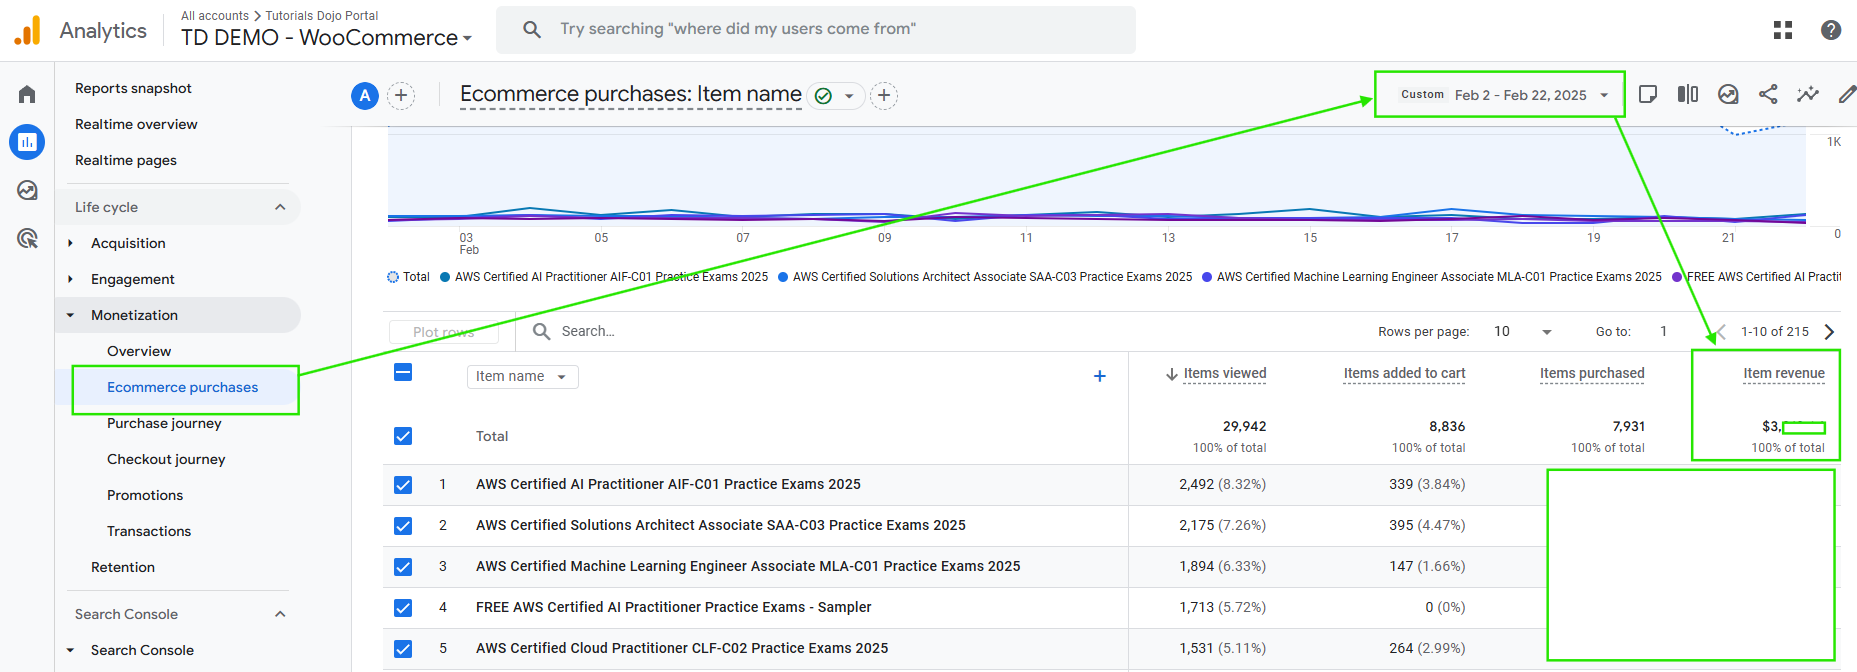Open the report title options dropdown arrow

849,96
